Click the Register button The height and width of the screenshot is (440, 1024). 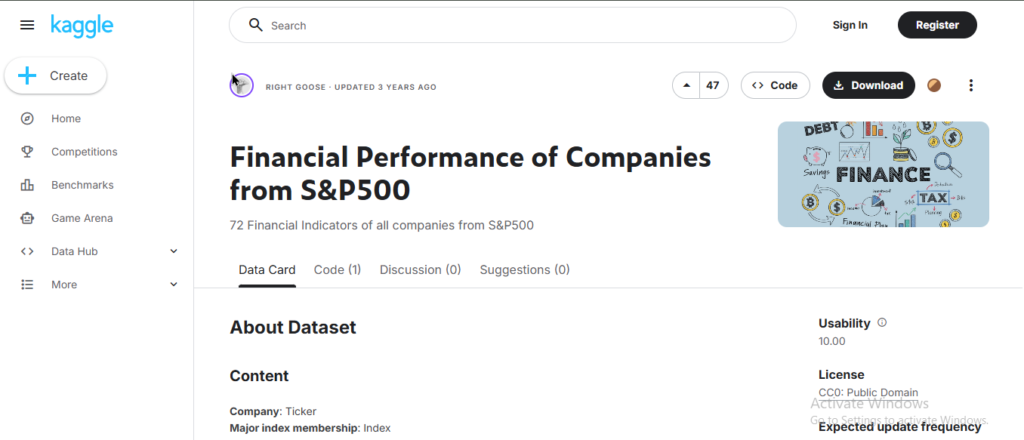(936, 25)
